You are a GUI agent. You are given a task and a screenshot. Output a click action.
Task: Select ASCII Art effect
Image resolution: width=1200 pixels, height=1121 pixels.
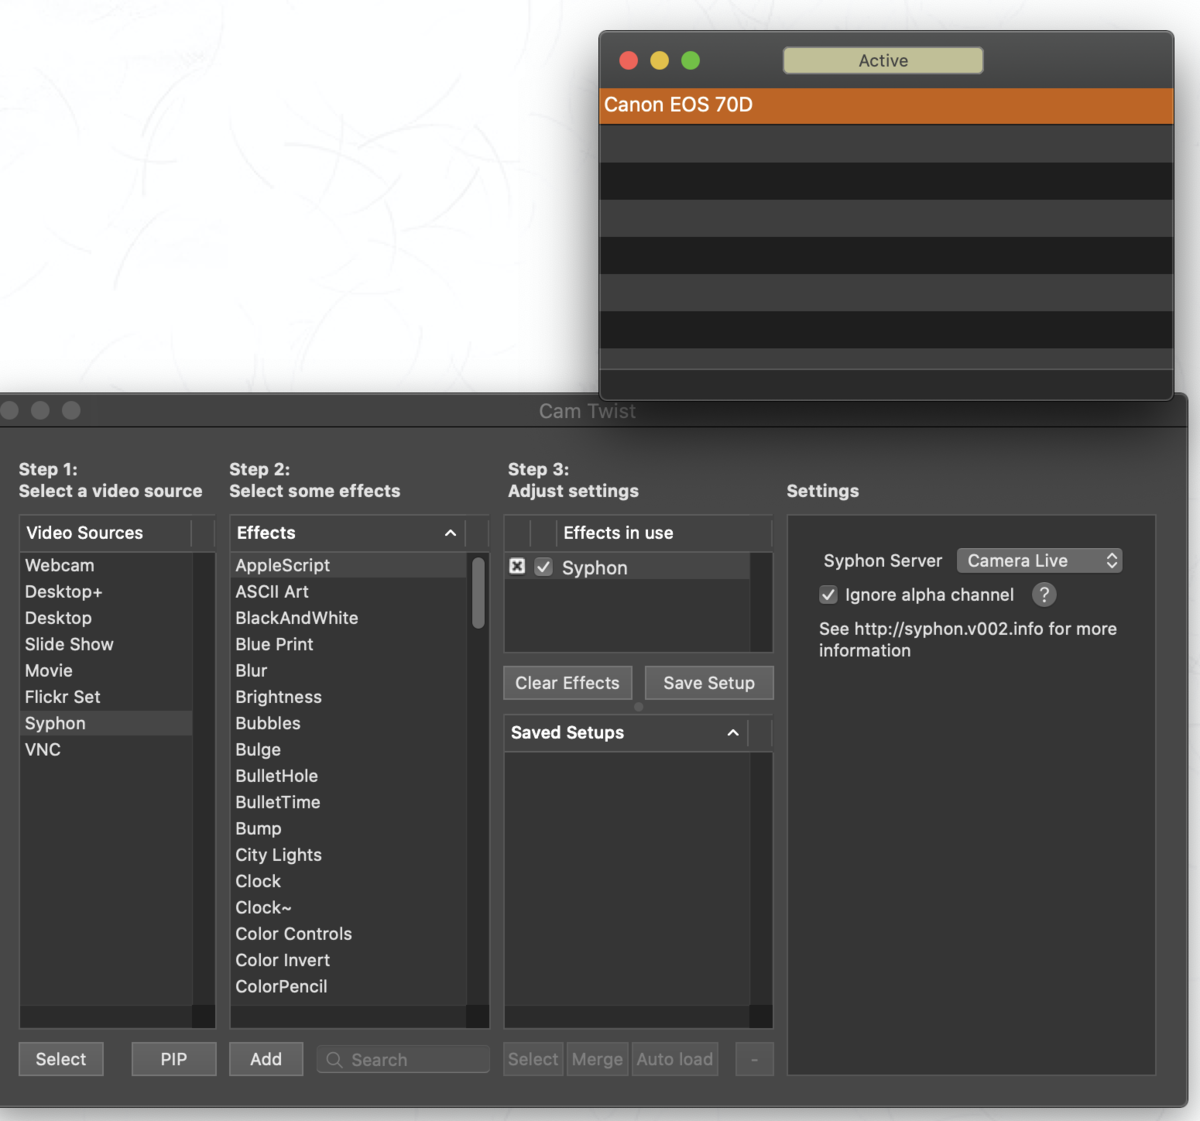point(348,592)
